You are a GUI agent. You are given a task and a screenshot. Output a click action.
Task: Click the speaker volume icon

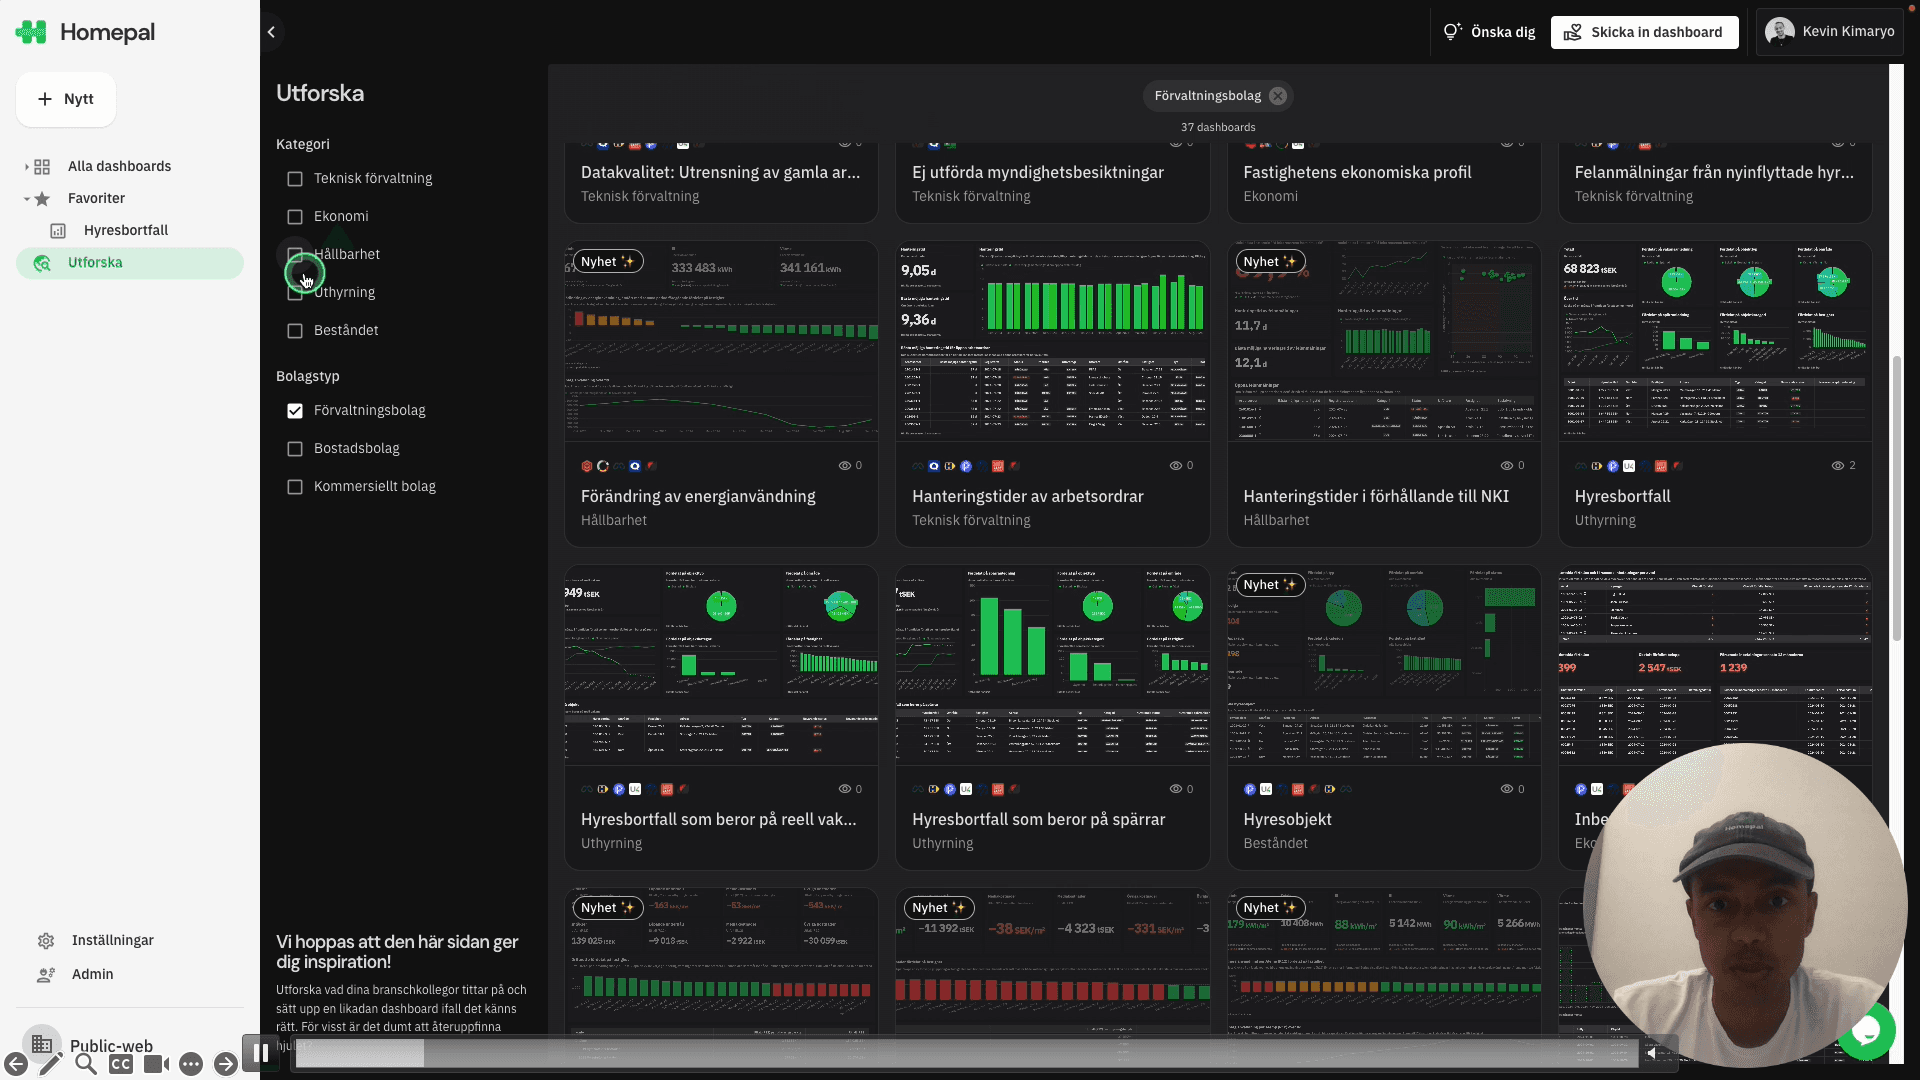(x=1653, y=1053)
